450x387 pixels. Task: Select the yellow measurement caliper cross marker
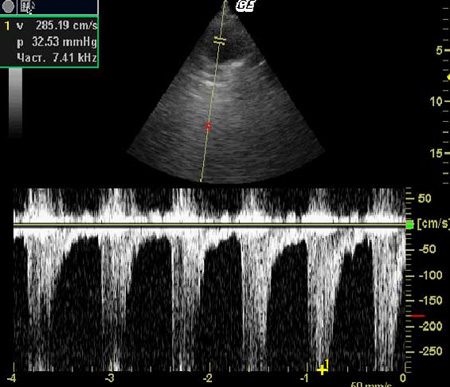click(322, 370)
